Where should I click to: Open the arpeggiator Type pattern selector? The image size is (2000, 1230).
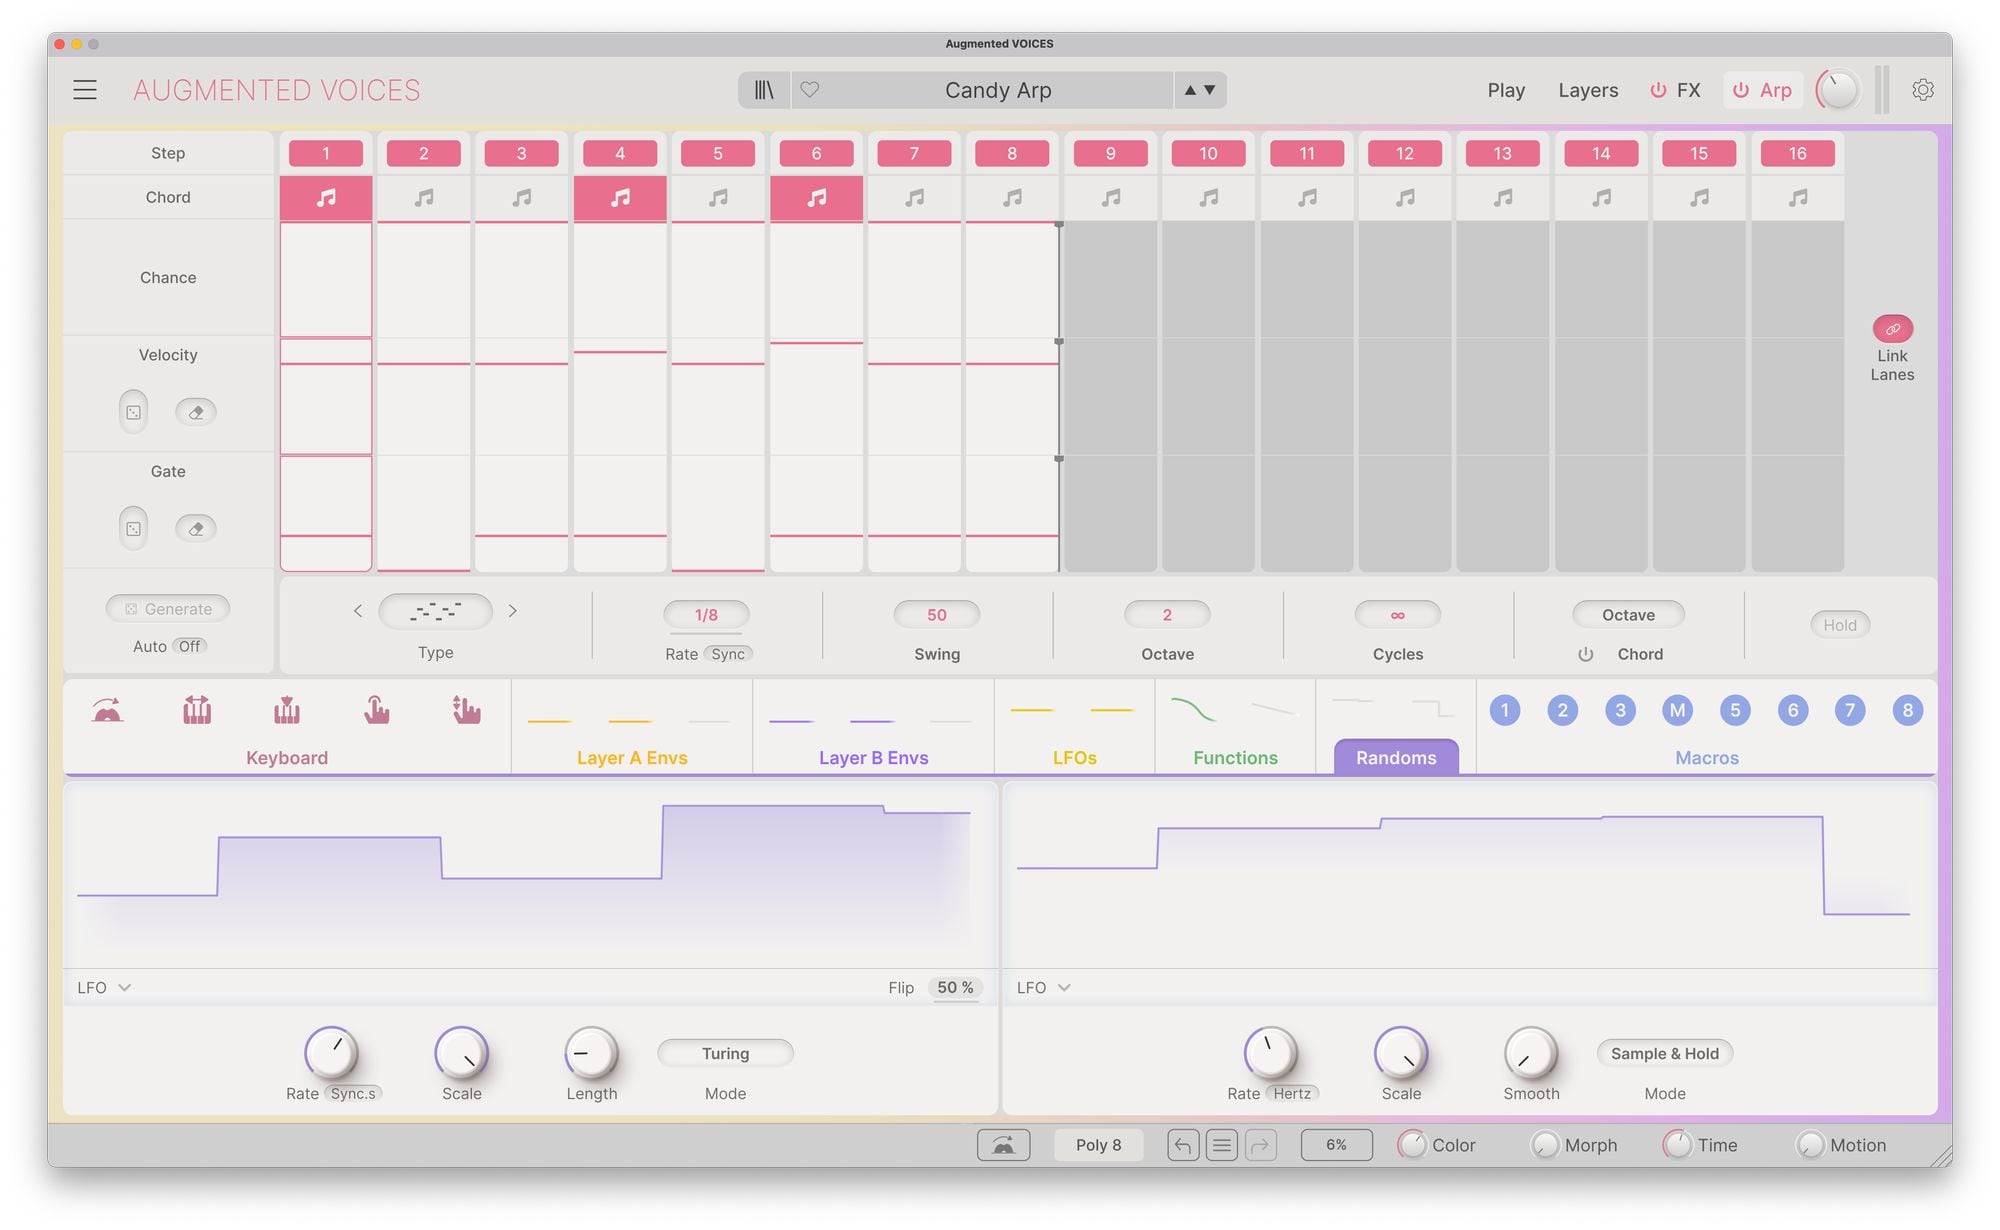pos(435,611)
